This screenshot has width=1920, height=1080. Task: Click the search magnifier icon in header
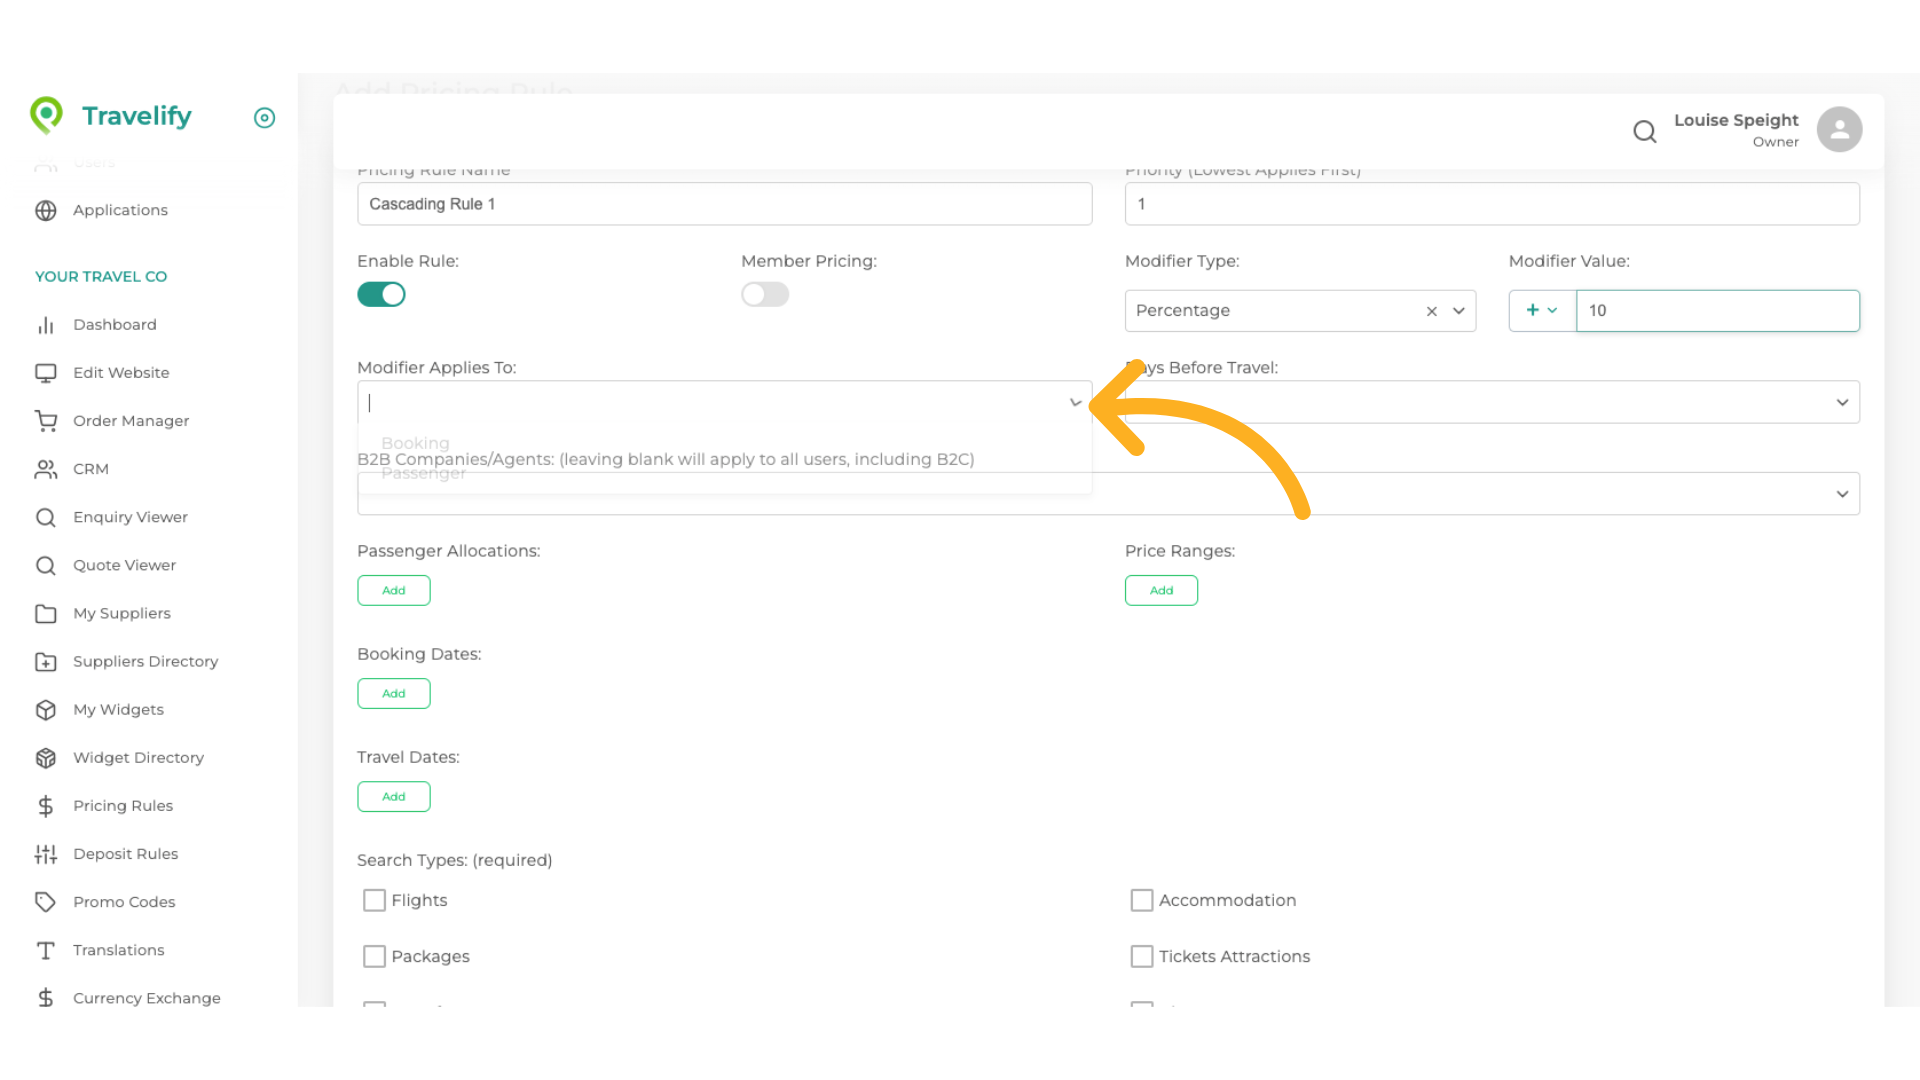pyautogui.click(x=1644, y=131)
